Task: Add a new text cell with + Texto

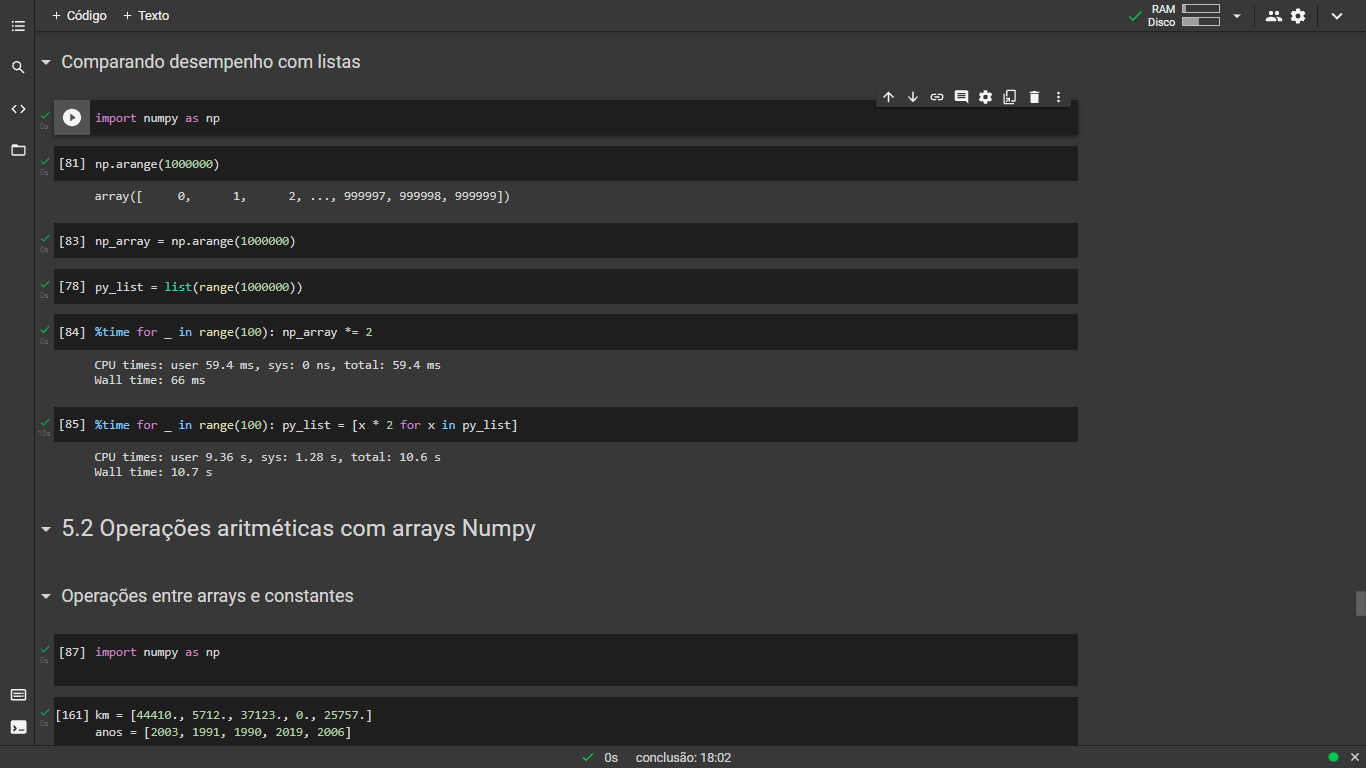Action: (x=146, y=16)
